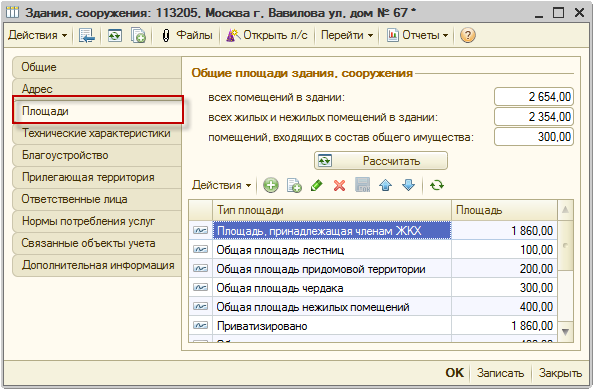593x389 pixels.
Task: Select row Общая площадь нежилых помещений
Action: click(373, 307)
